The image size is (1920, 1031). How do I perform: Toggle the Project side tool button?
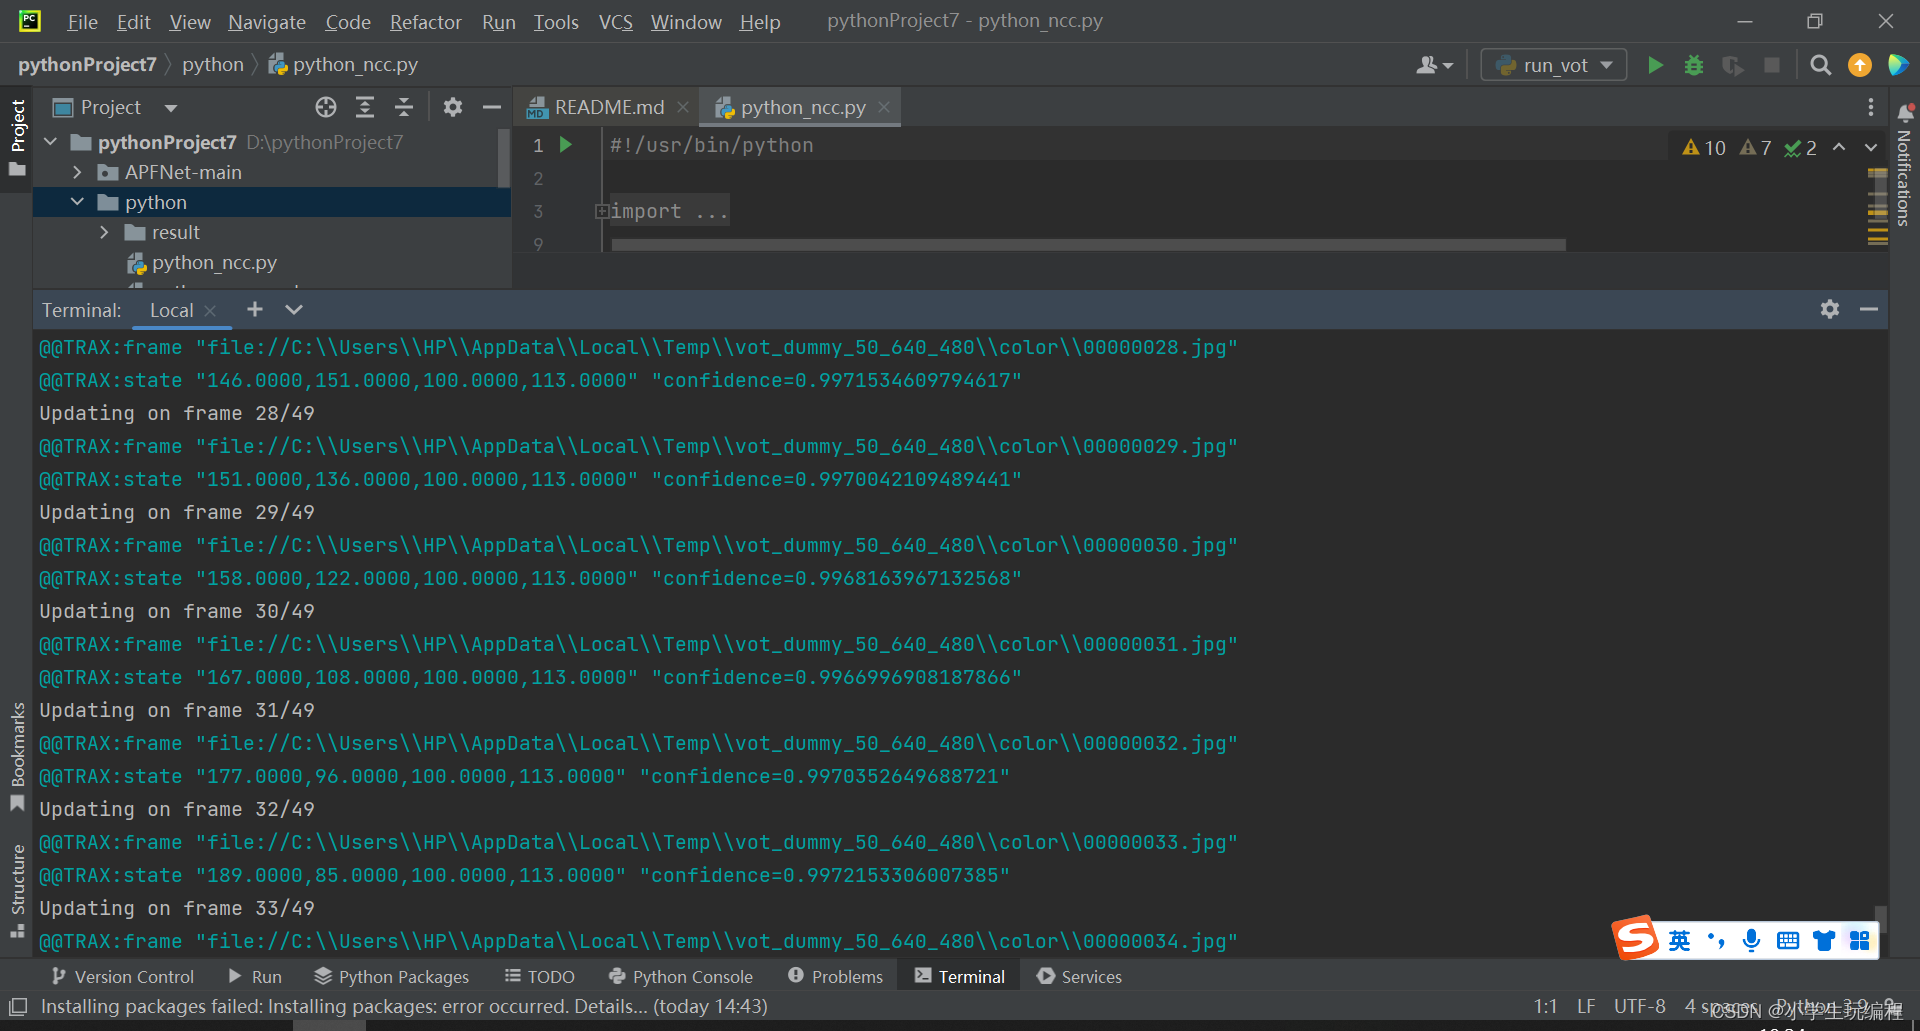[17, 137]
